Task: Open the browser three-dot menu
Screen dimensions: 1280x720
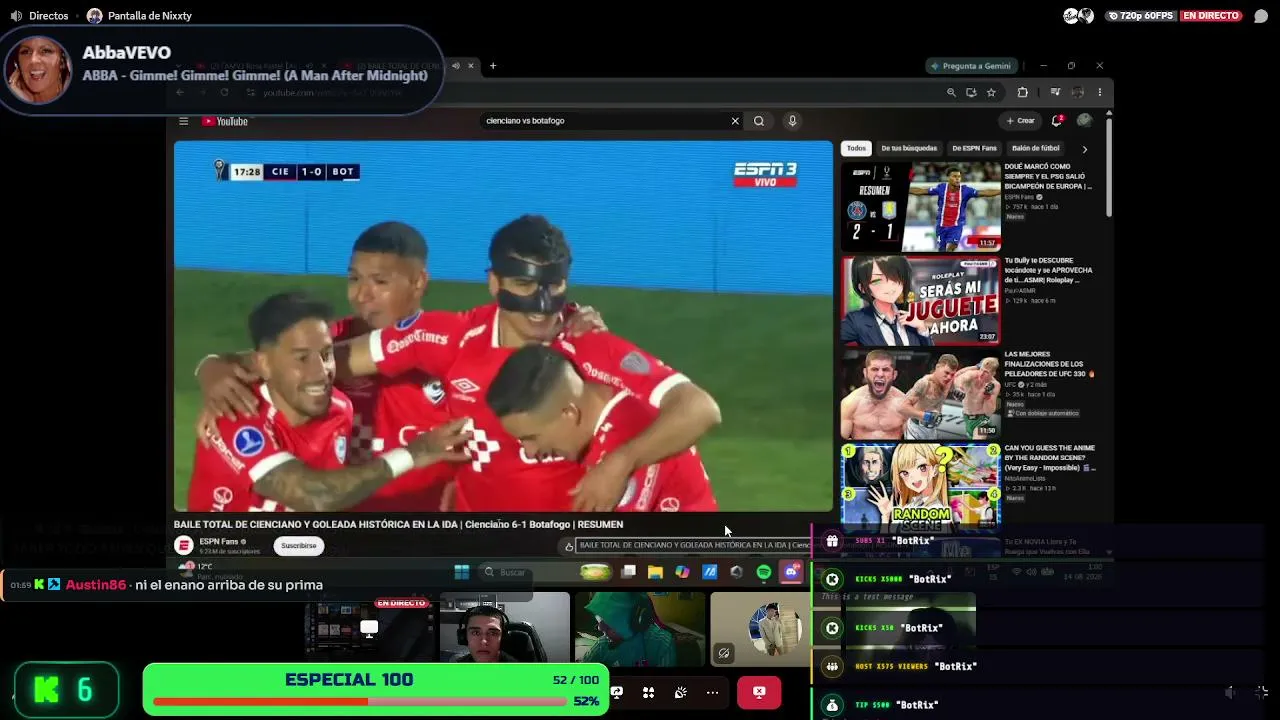Action: click(x=1100, y=93)
